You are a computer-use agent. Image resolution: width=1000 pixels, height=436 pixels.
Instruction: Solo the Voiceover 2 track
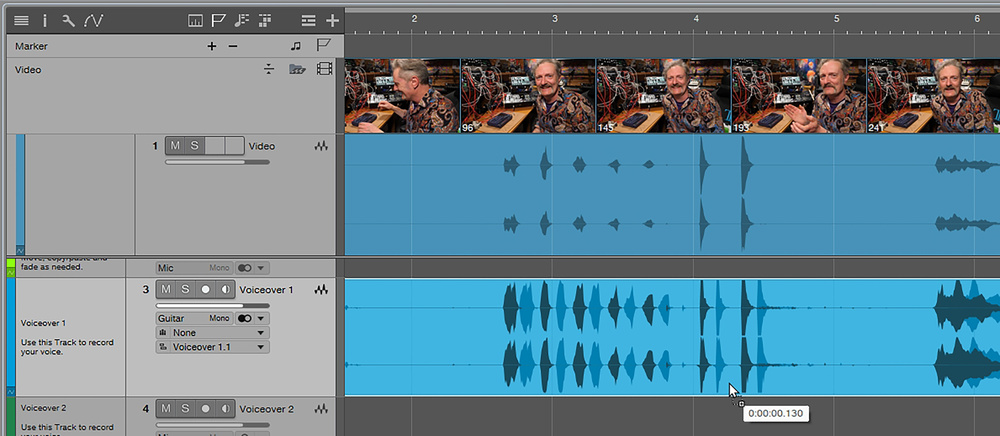(186, 409)
